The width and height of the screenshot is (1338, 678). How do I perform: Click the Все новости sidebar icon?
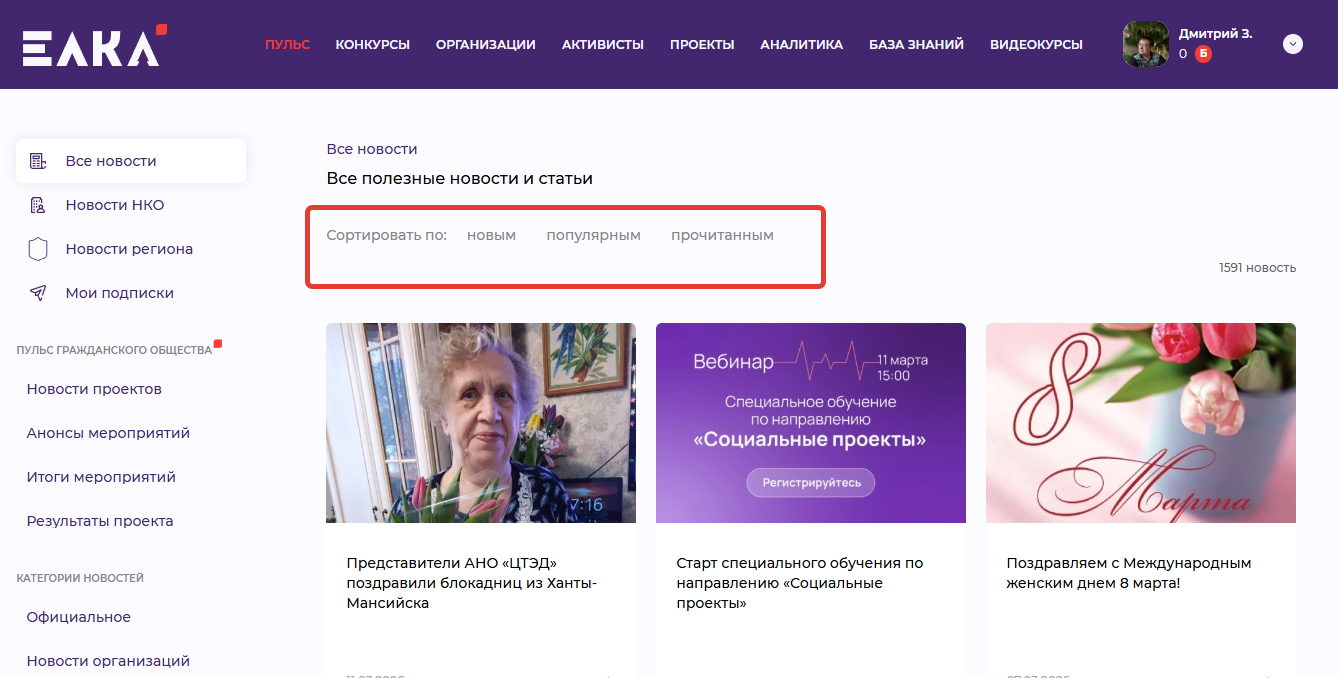(38, 161)
